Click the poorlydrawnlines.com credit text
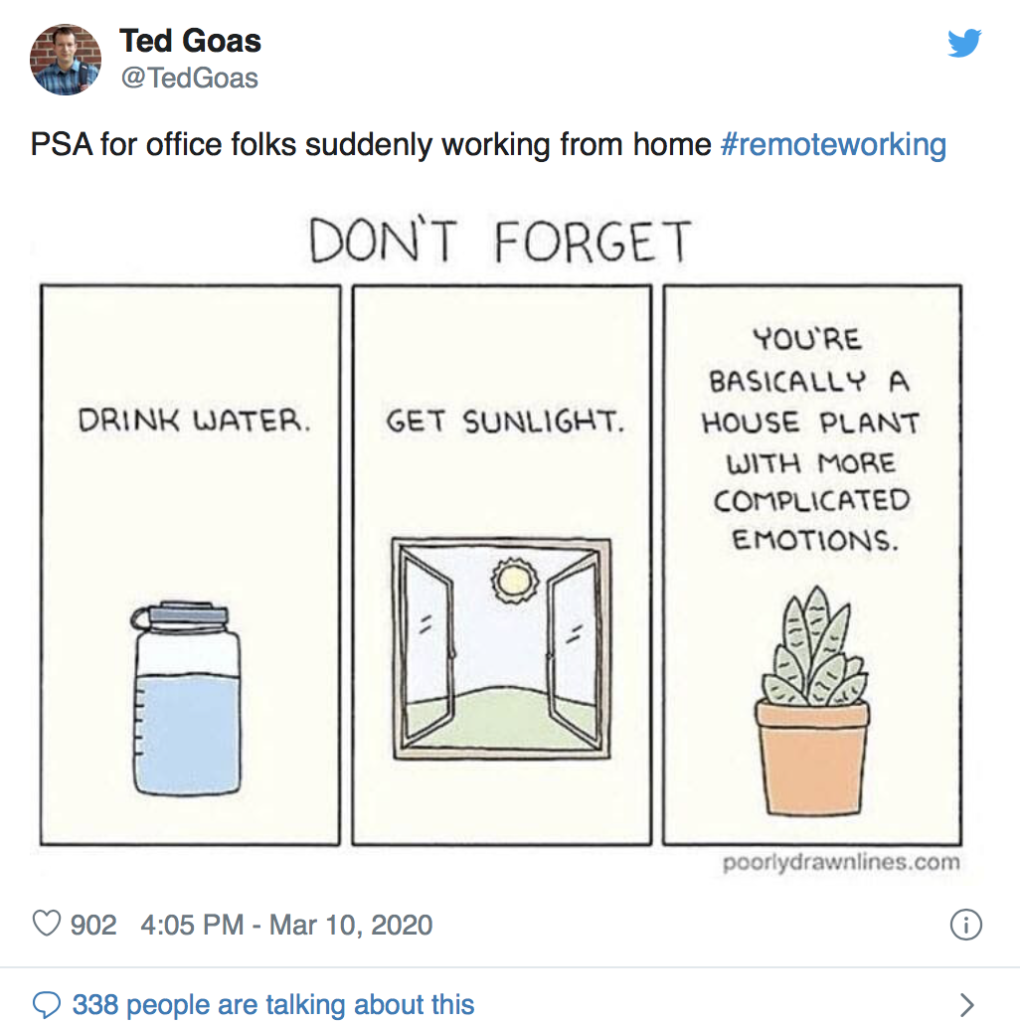Screen dimensions: 1020x1024 click(841, 862)
